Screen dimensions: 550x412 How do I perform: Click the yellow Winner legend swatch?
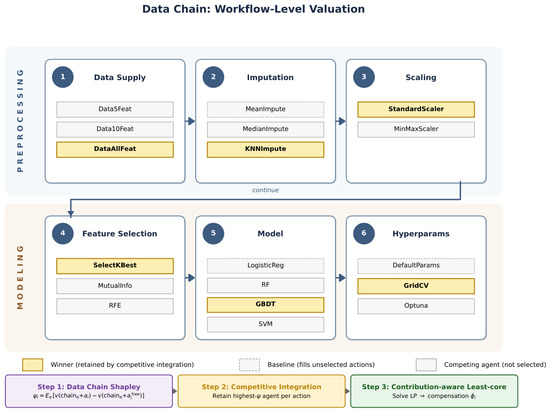[x=33, y=365]
